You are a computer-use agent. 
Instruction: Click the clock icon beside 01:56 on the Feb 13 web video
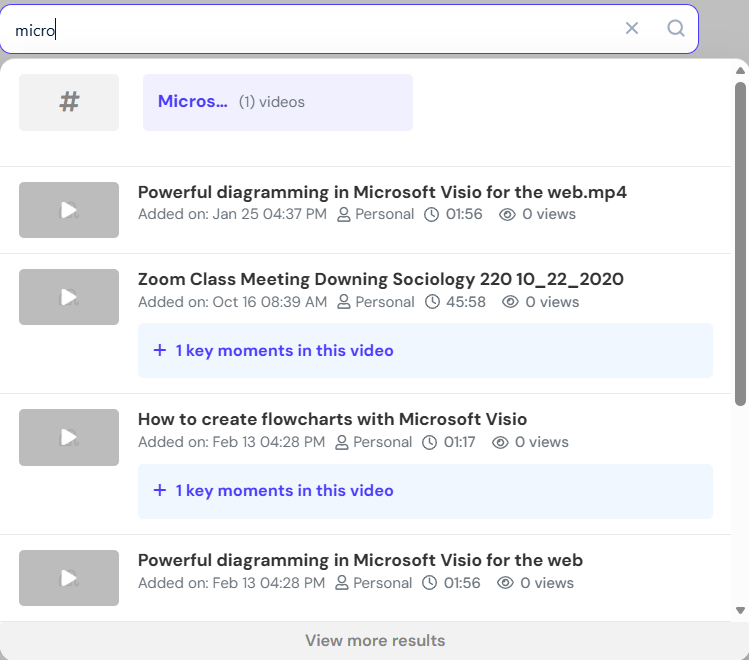[429, 583]
